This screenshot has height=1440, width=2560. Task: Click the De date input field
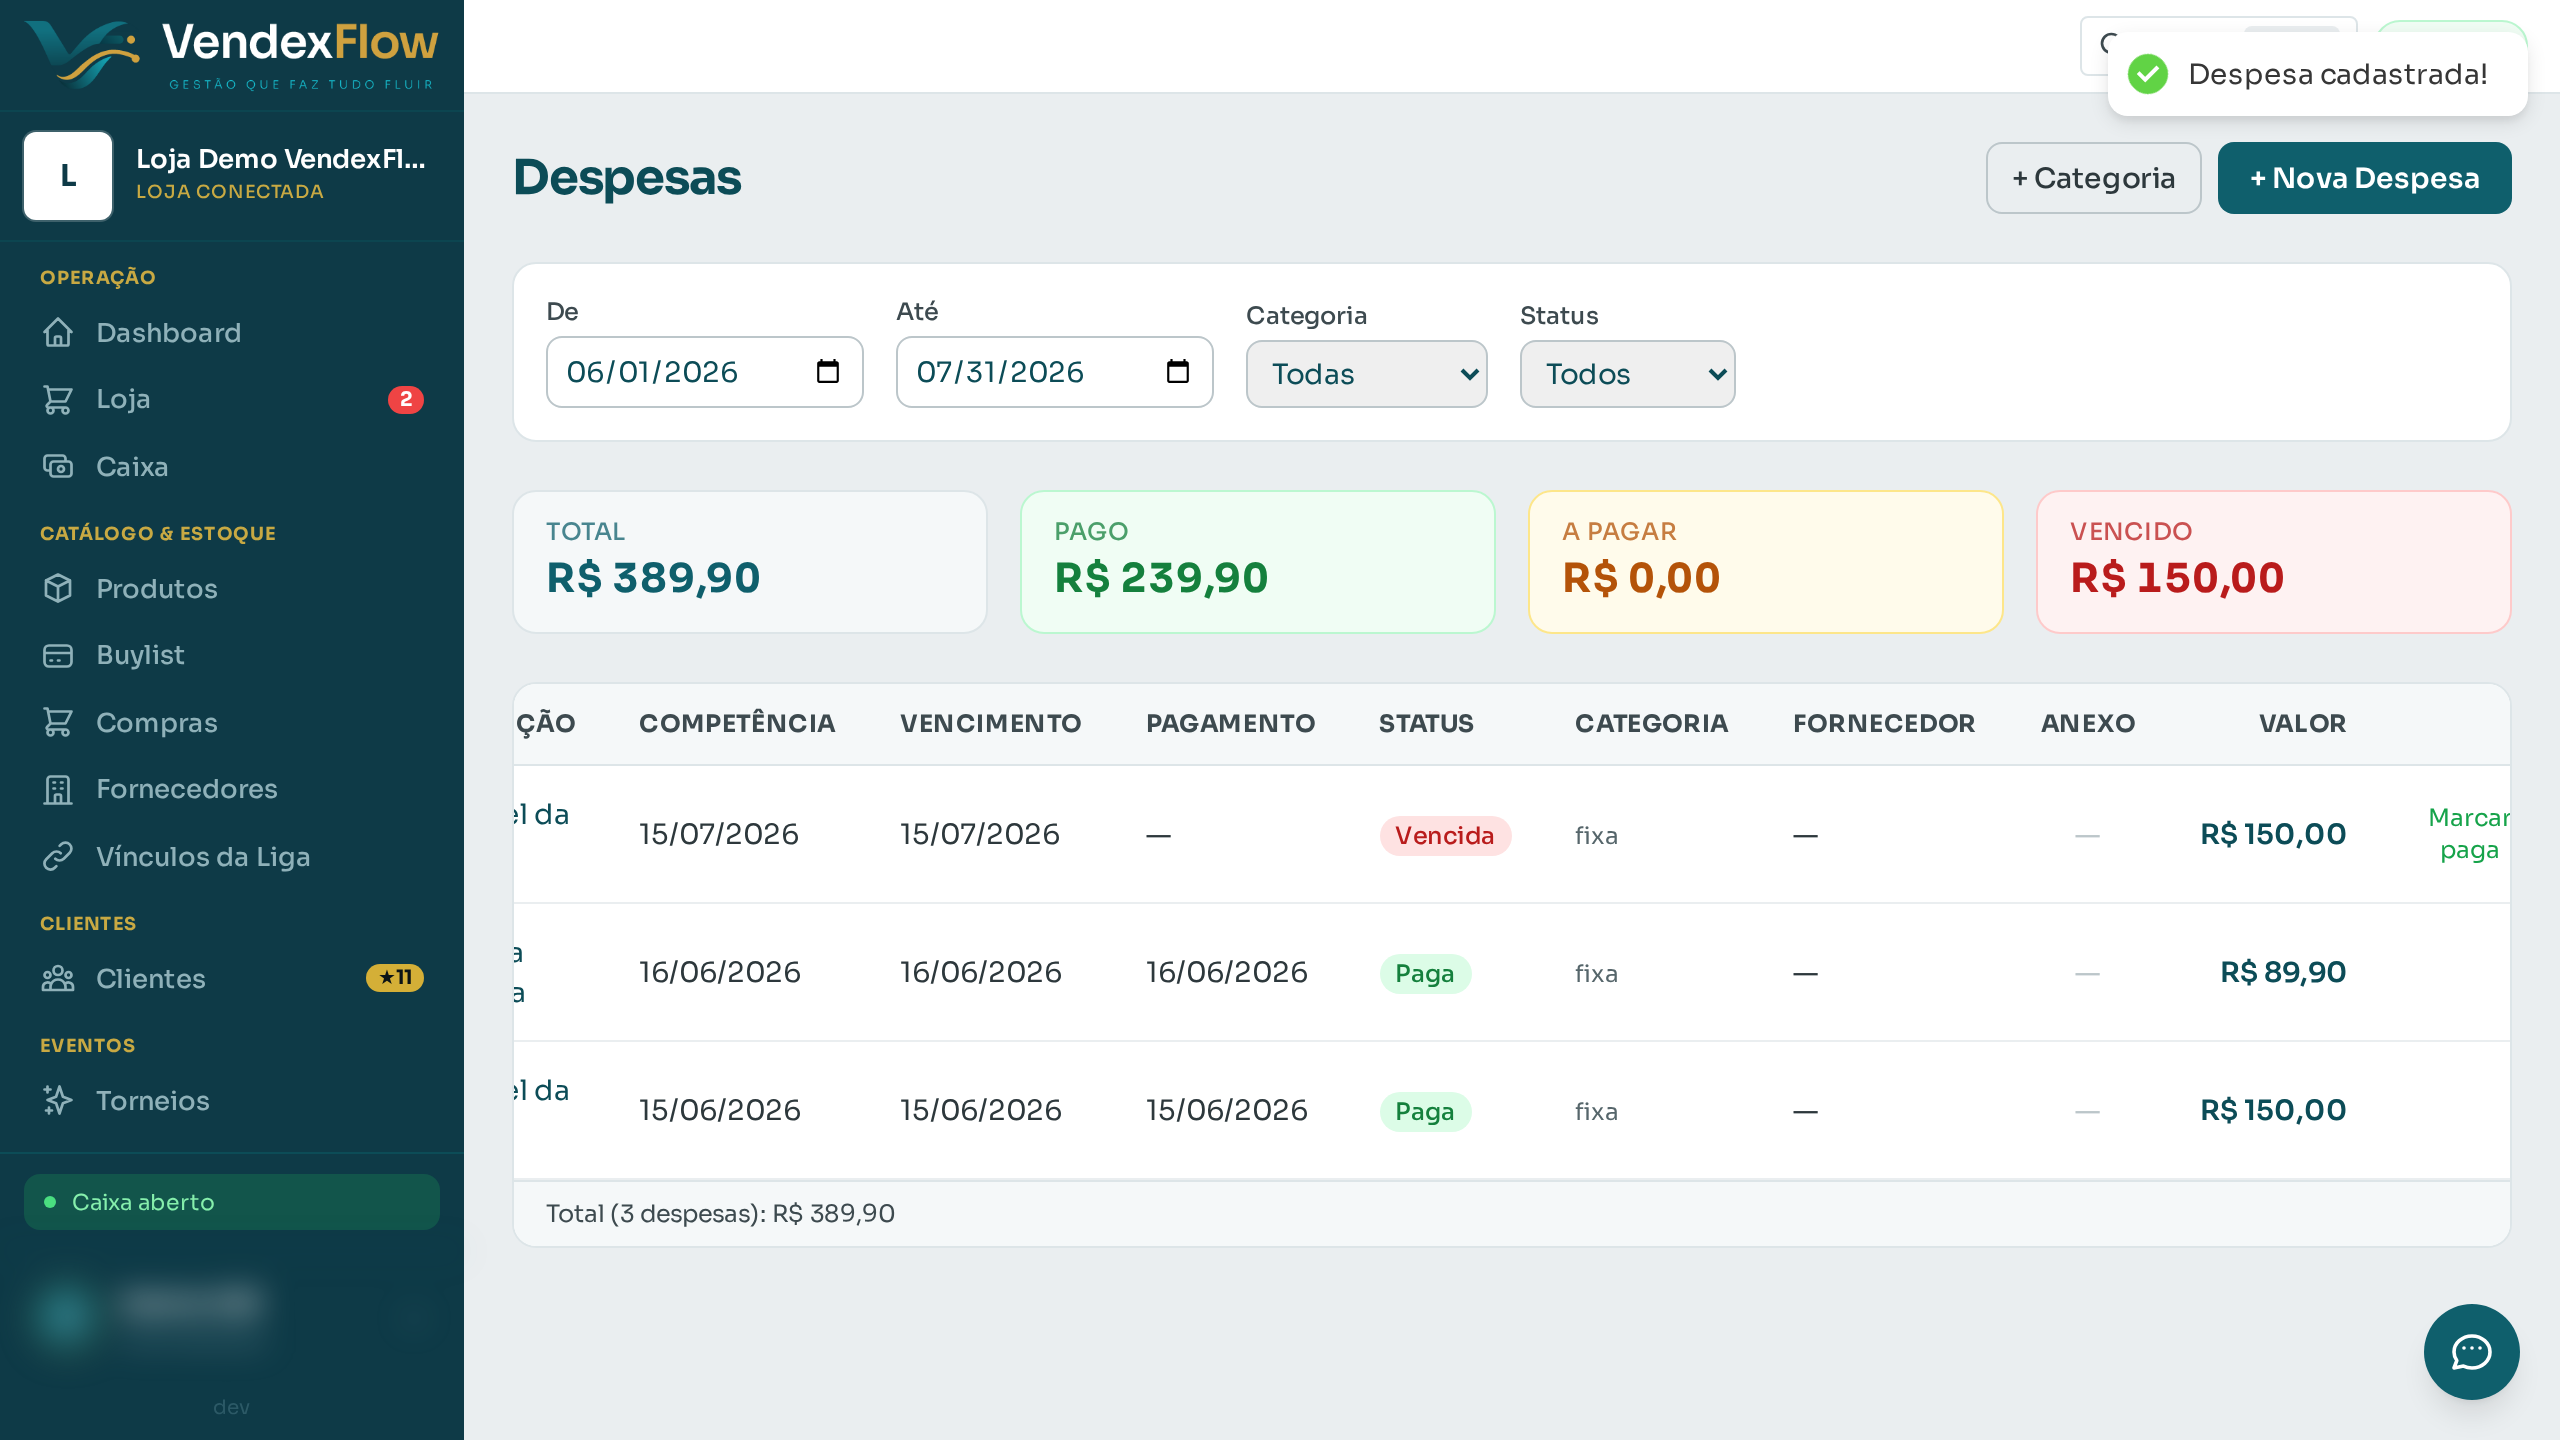[x=704, y=372]
